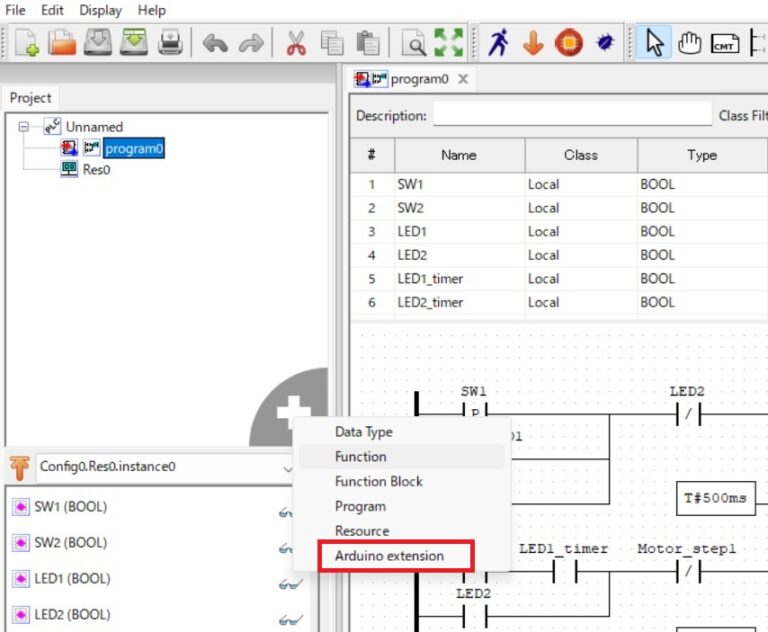This screenshot has width=768, height=632.
Task: Collapse the Unnamed project tree node
Action: (24, 127)
